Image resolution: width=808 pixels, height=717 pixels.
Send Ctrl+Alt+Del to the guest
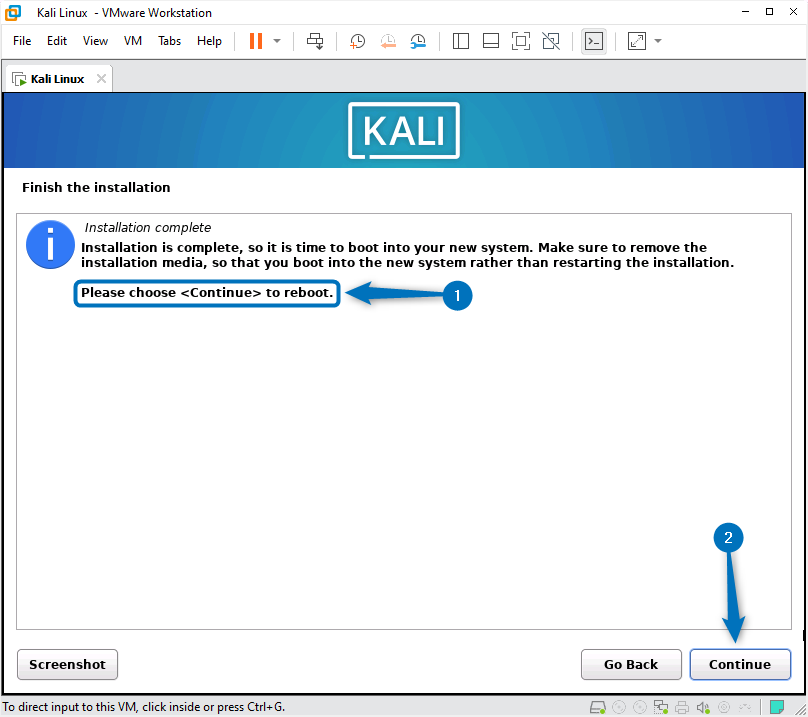tap(314, 41)
